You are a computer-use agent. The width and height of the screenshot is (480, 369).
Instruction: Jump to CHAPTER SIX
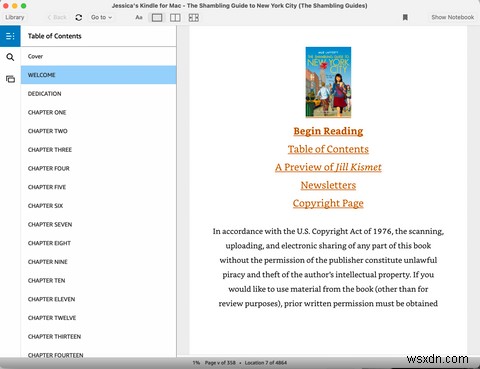pos(98,206)
